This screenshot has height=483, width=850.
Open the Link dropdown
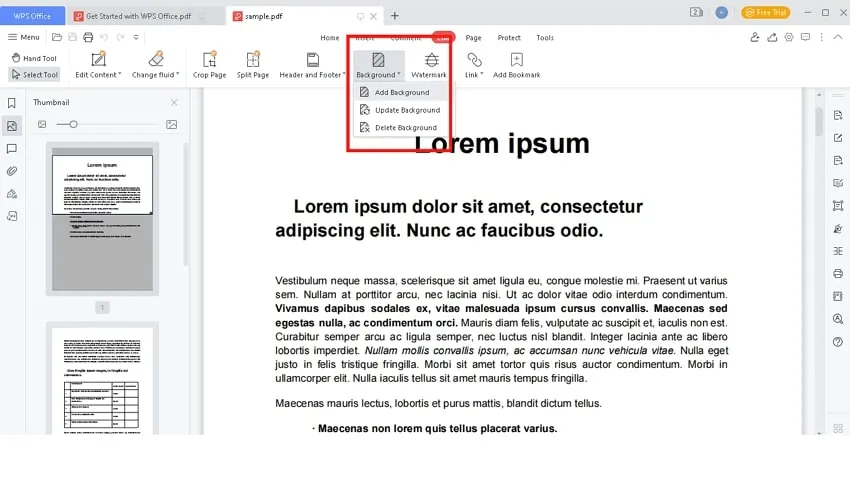(x=474, y=65)
